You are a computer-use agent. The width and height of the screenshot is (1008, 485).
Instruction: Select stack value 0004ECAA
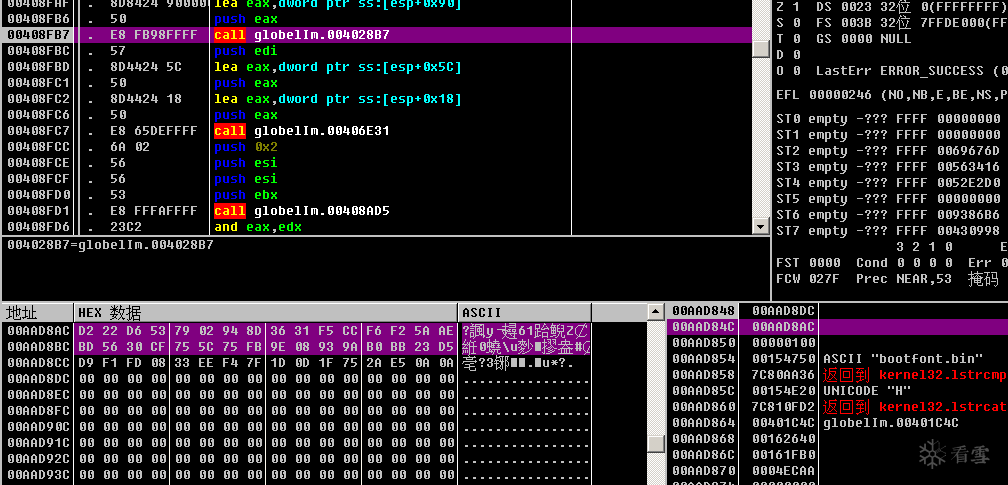[783, 471]
